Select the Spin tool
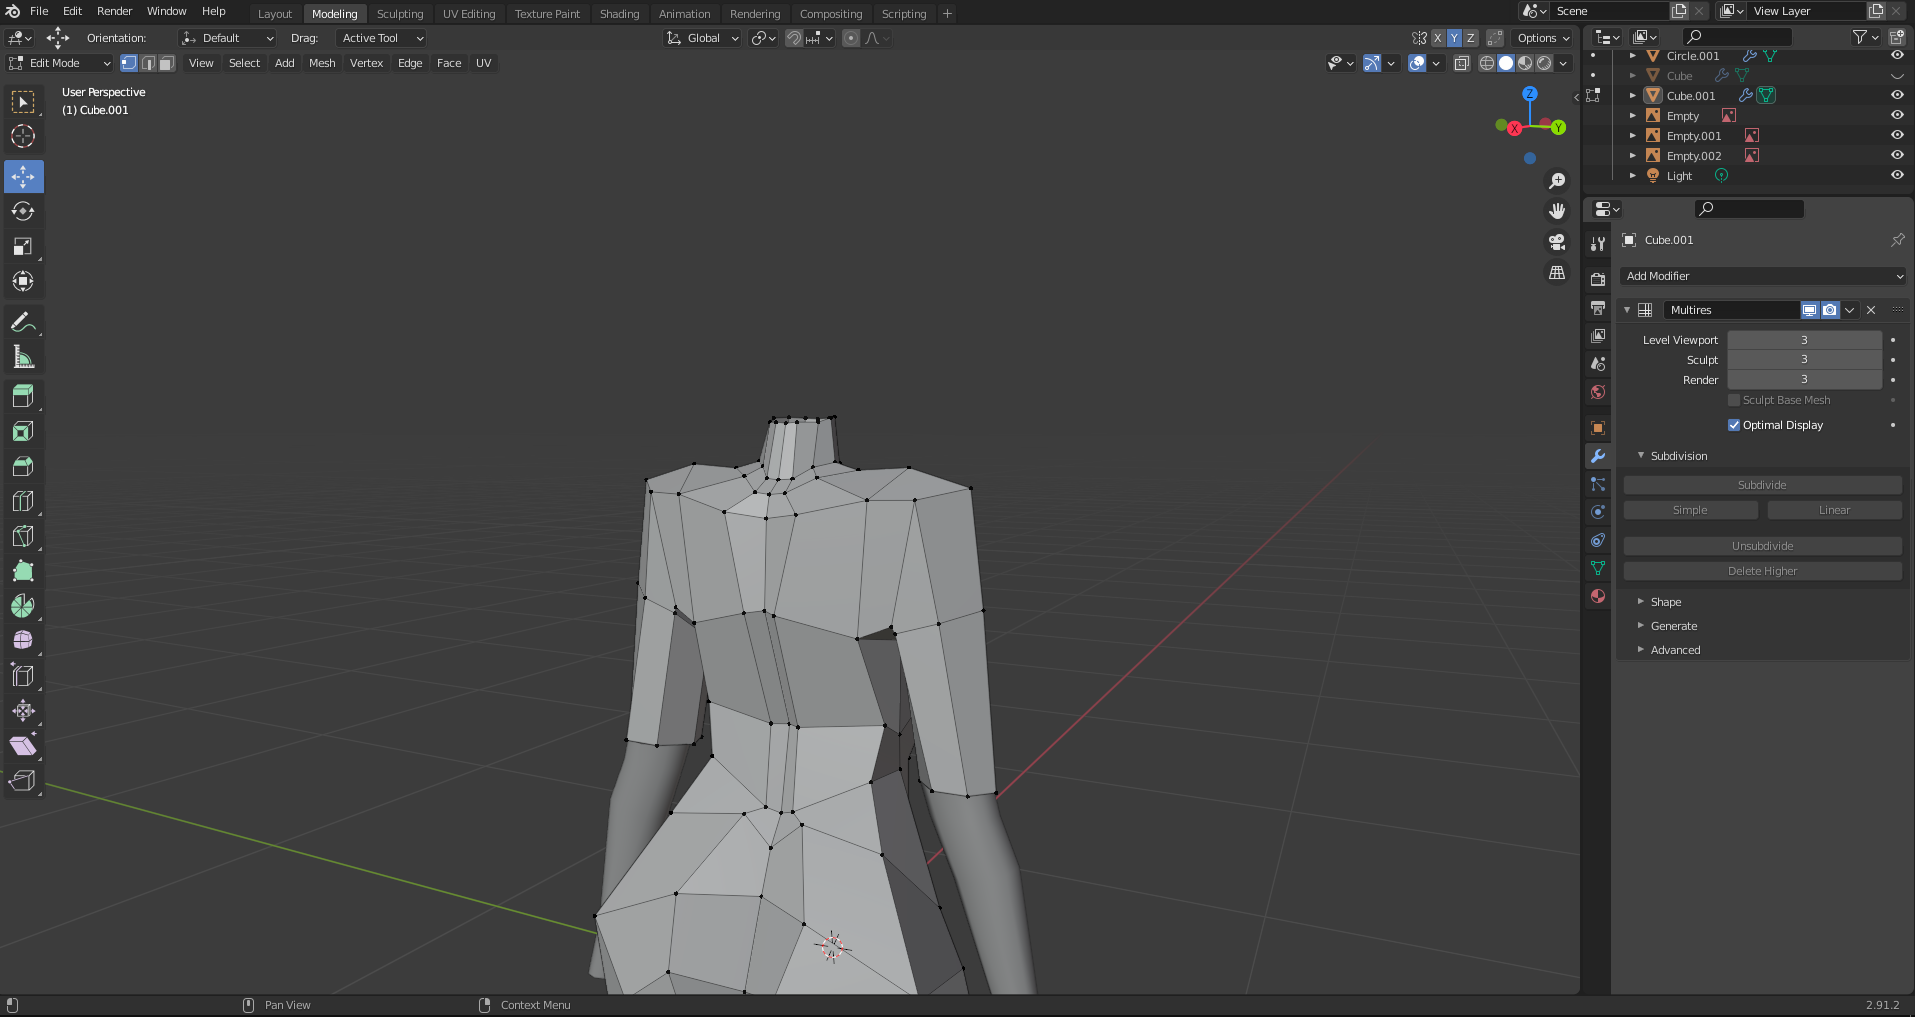The image size is (1915, 1017). click(x=23, y=606)
